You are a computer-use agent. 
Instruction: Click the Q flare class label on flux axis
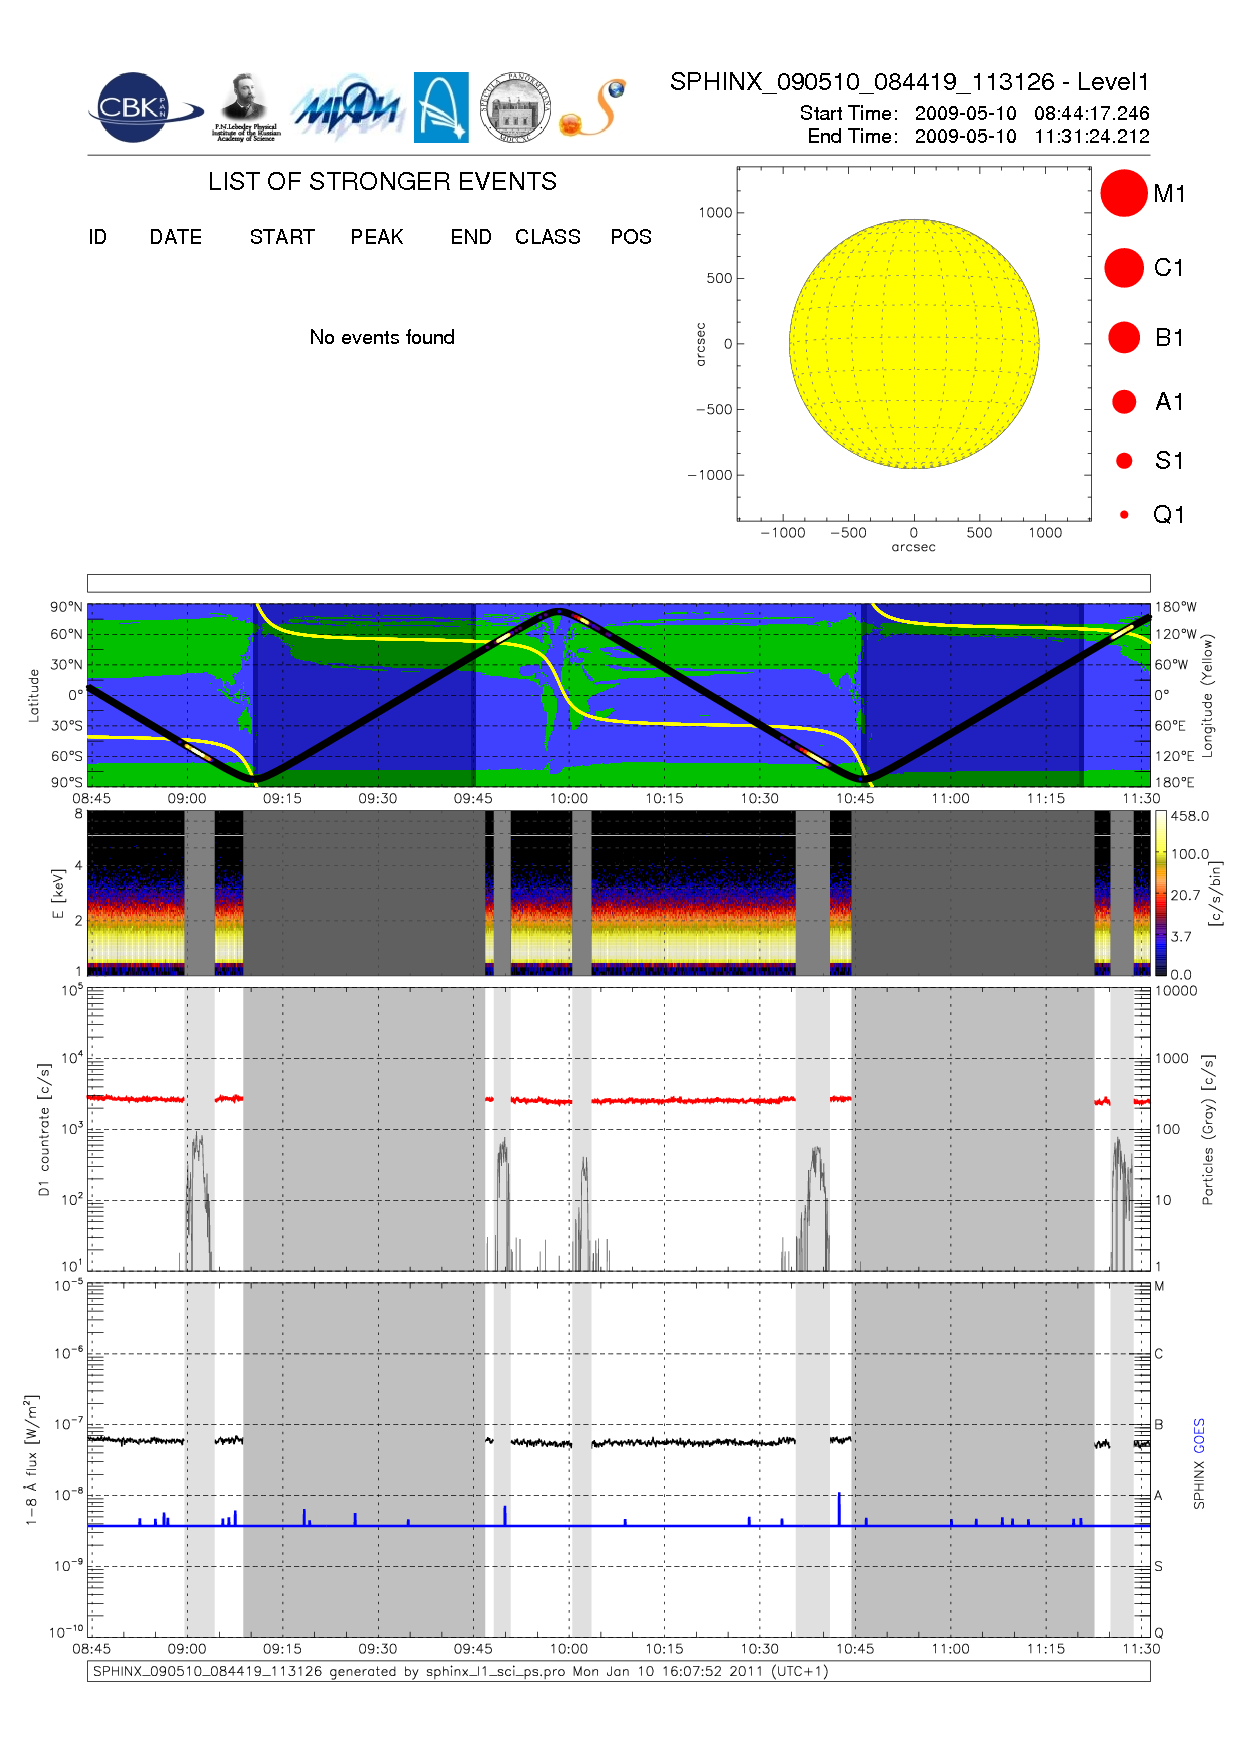click(1159, 1633)
